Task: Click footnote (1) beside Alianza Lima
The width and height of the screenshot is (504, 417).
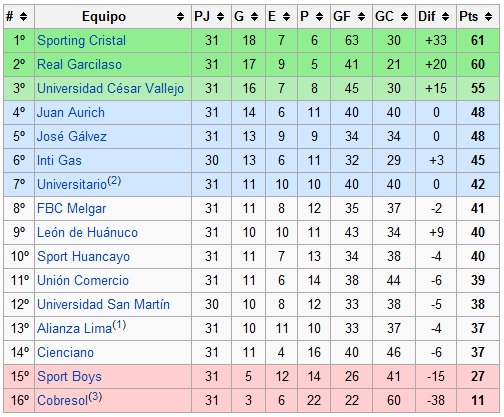Action: [119, 325]
